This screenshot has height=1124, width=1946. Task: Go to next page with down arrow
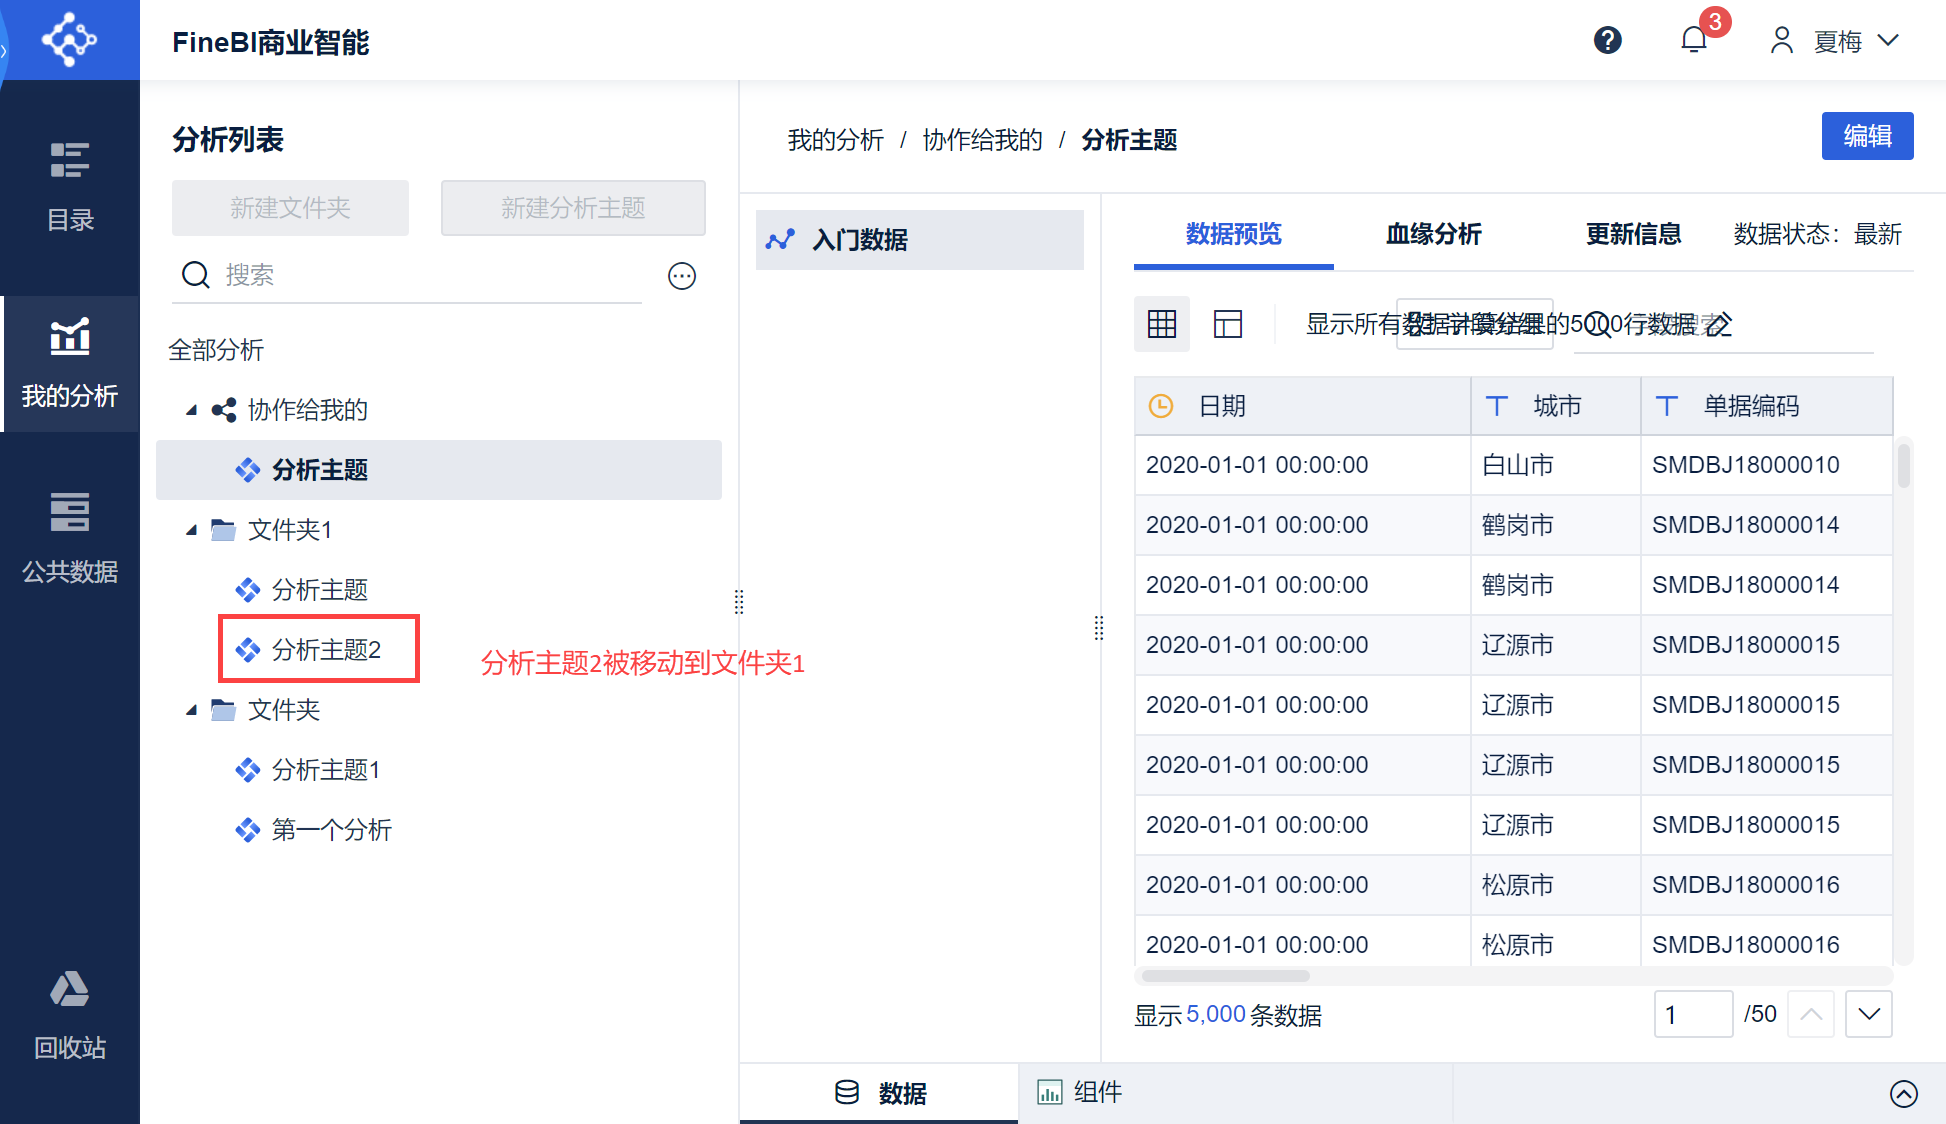click(1868, 1014)
